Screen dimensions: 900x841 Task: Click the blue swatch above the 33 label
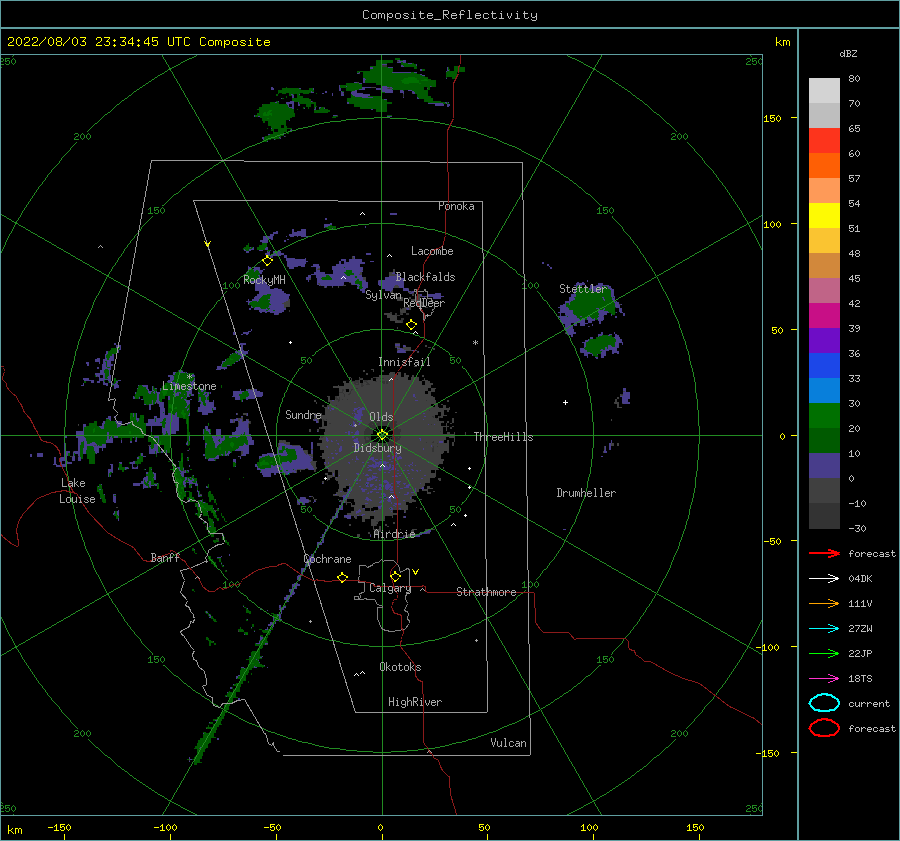coord(824,366)
